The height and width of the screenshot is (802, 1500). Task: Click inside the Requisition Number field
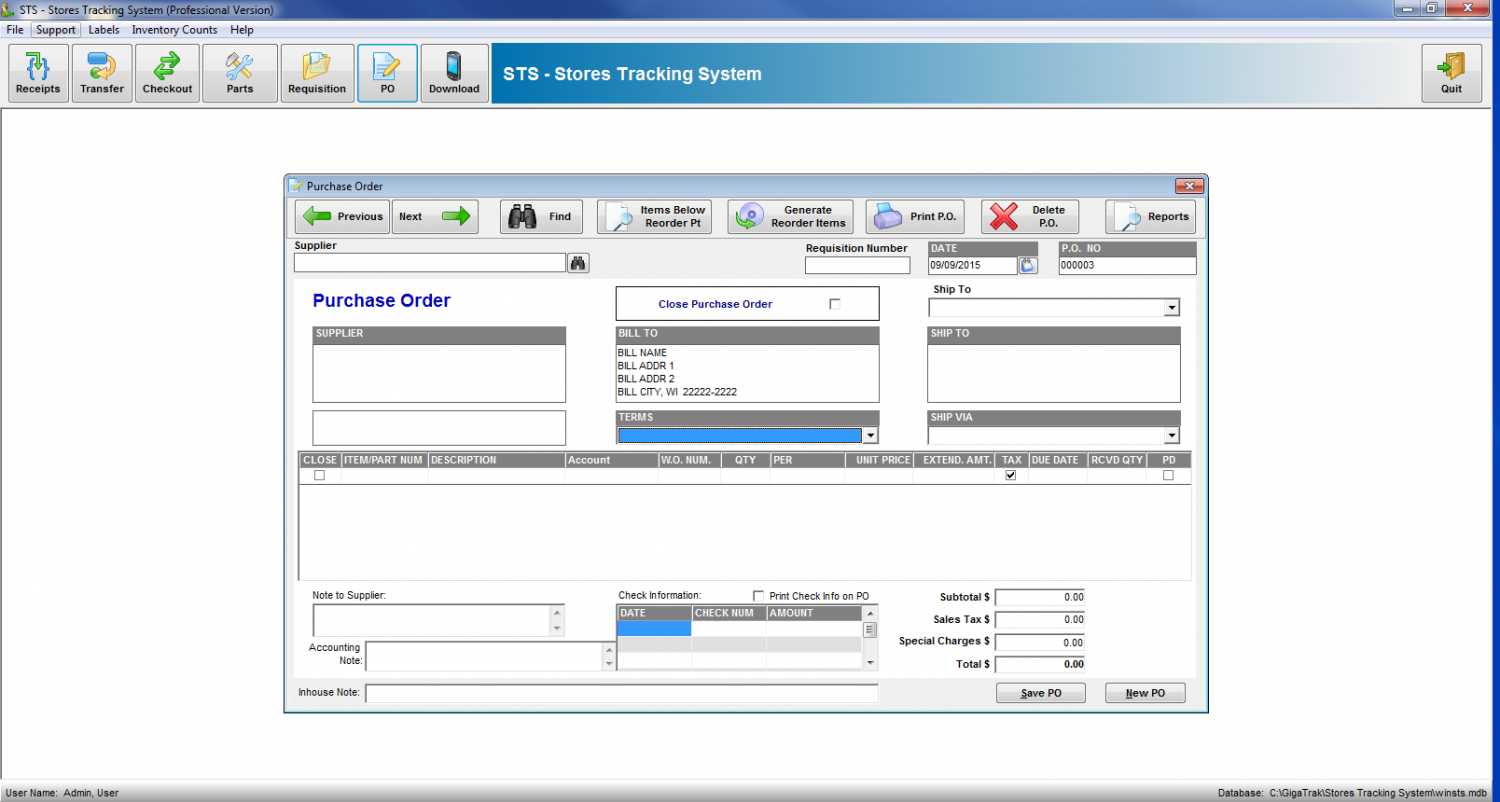pyautogui.click(x=857, y=264)
